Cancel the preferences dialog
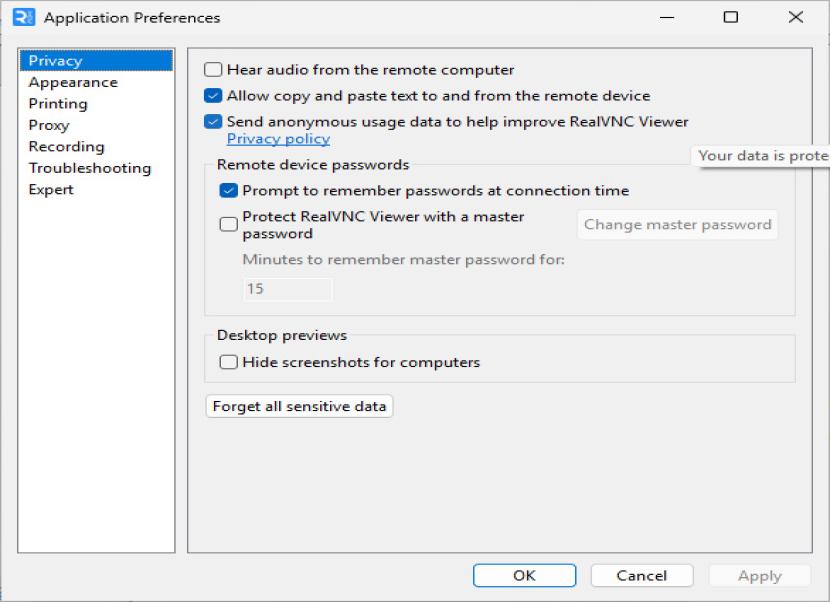Viewport: 830px width, 602px height. pyautogui.click(x=641, y=575)
